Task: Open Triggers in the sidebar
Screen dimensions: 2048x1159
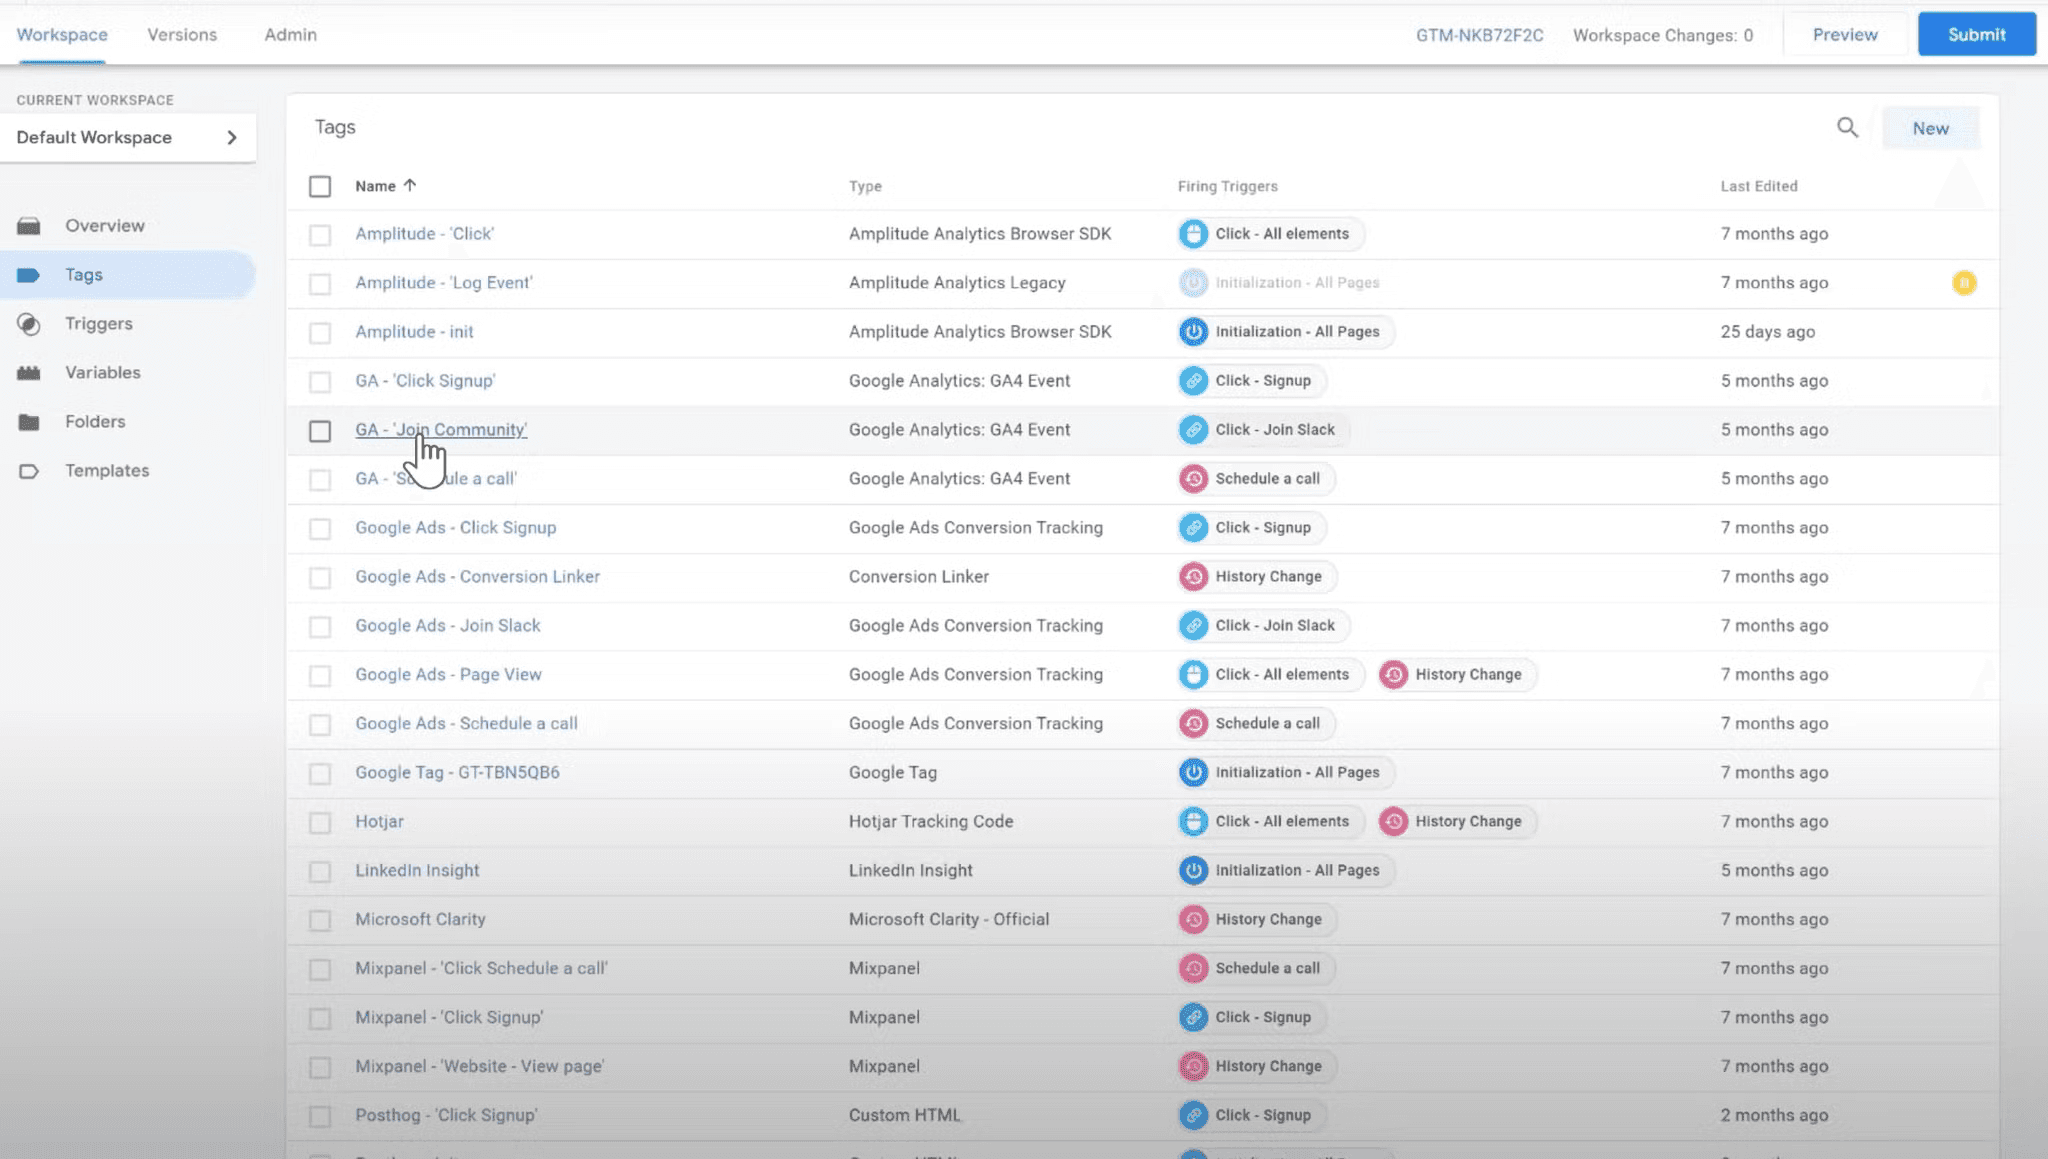Action: (99, 324)
